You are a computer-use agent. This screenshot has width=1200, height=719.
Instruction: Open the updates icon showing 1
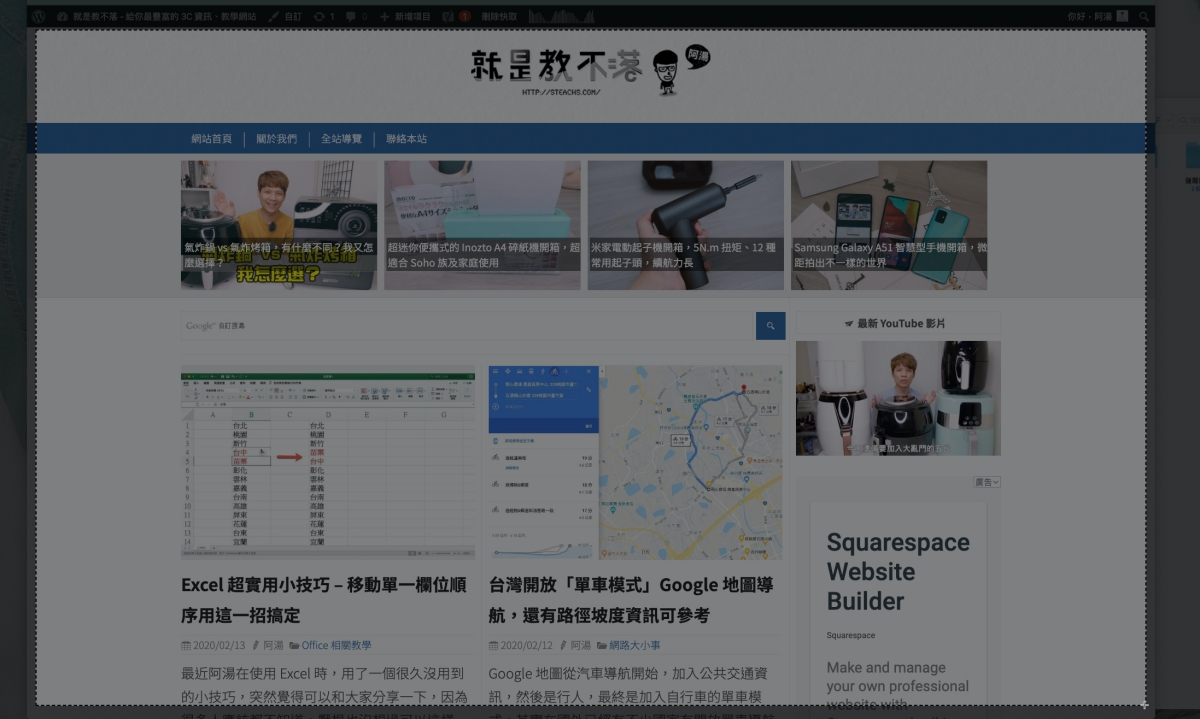click(324, 17)
